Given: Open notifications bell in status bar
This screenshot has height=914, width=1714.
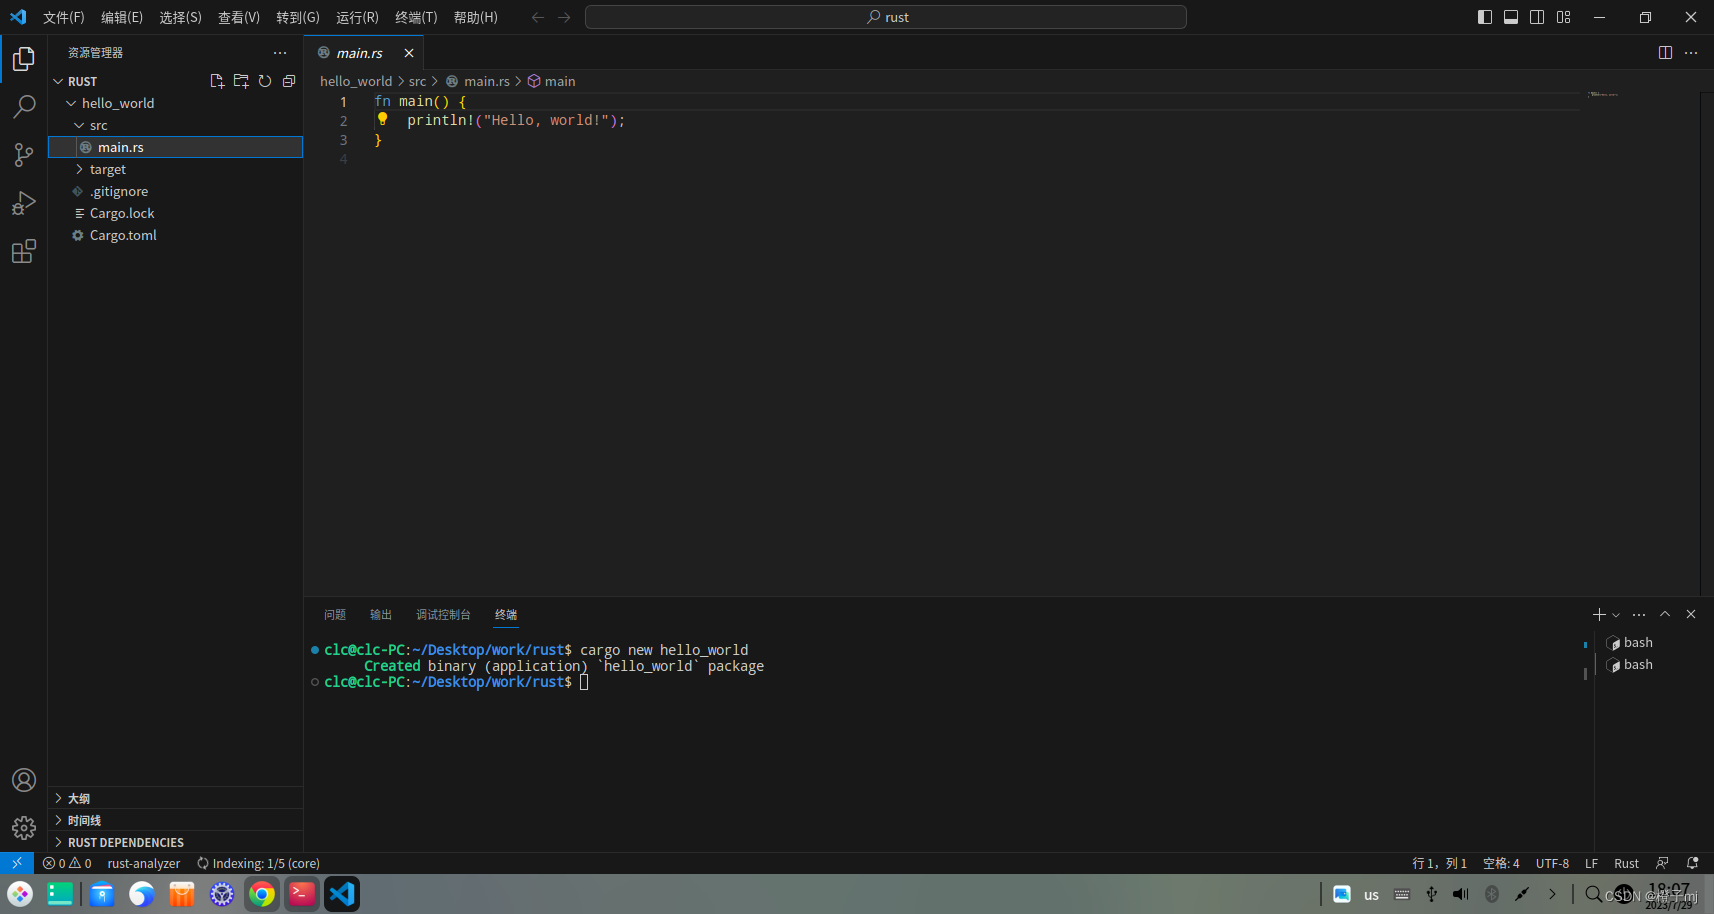Looking at the screenshot, I should [1693, 863].
